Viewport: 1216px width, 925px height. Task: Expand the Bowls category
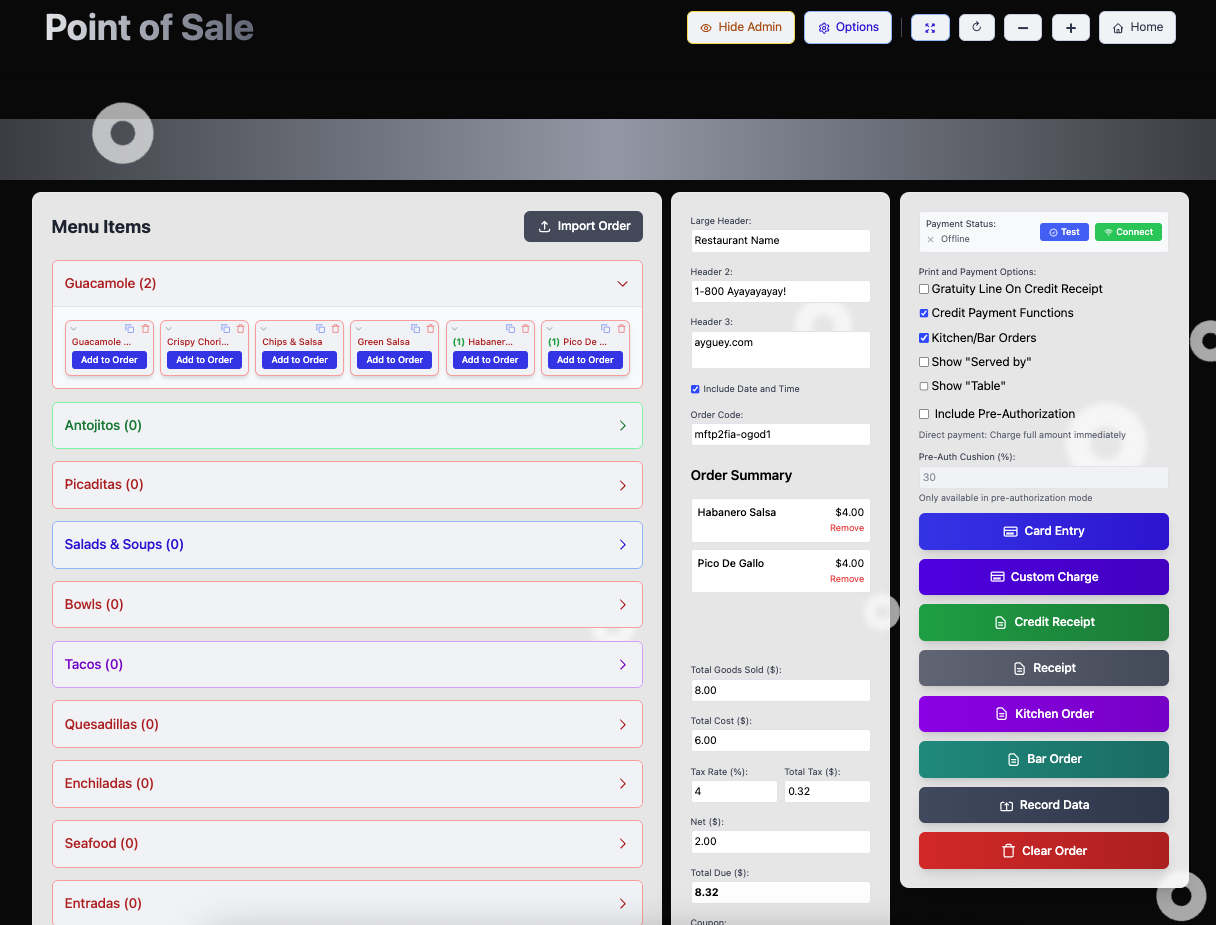(x=347, y=604)
